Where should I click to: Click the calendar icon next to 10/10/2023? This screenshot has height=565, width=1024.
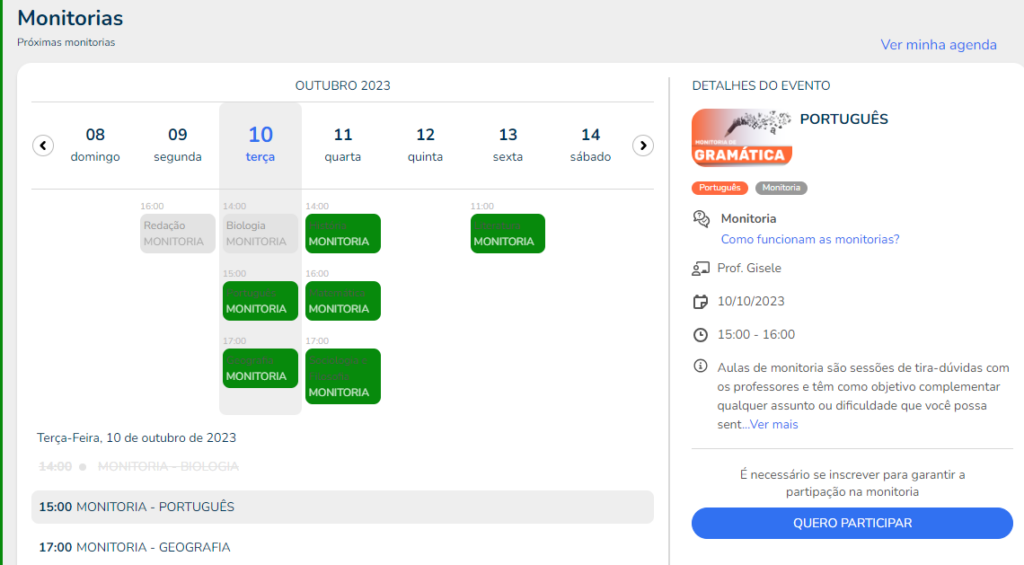coord(700,302)
